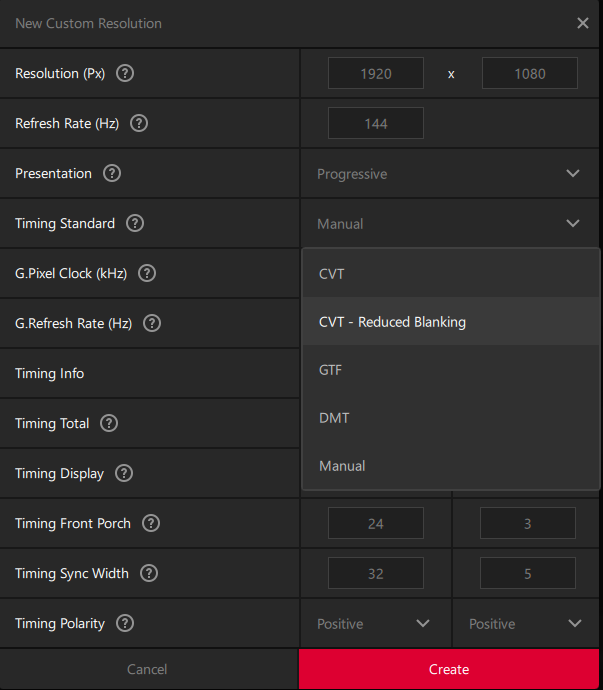
Task: Click Timing Front Porch help icon
Action: (151, 523)
